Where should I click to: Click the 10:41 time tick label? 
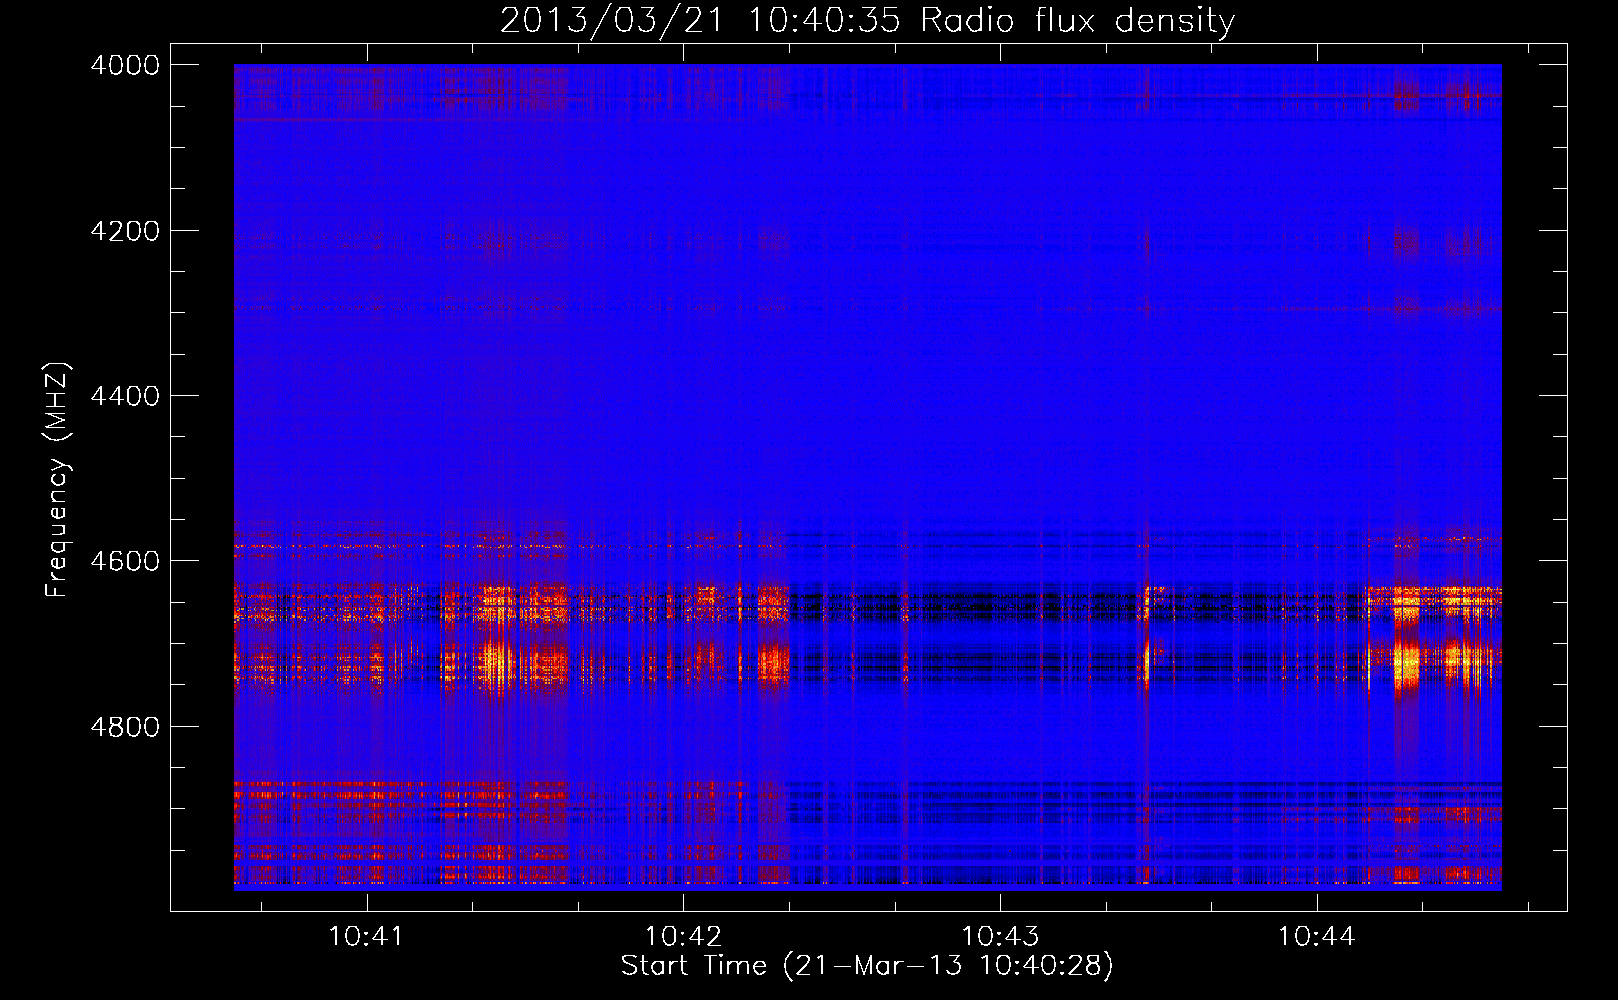click(366, 936)
